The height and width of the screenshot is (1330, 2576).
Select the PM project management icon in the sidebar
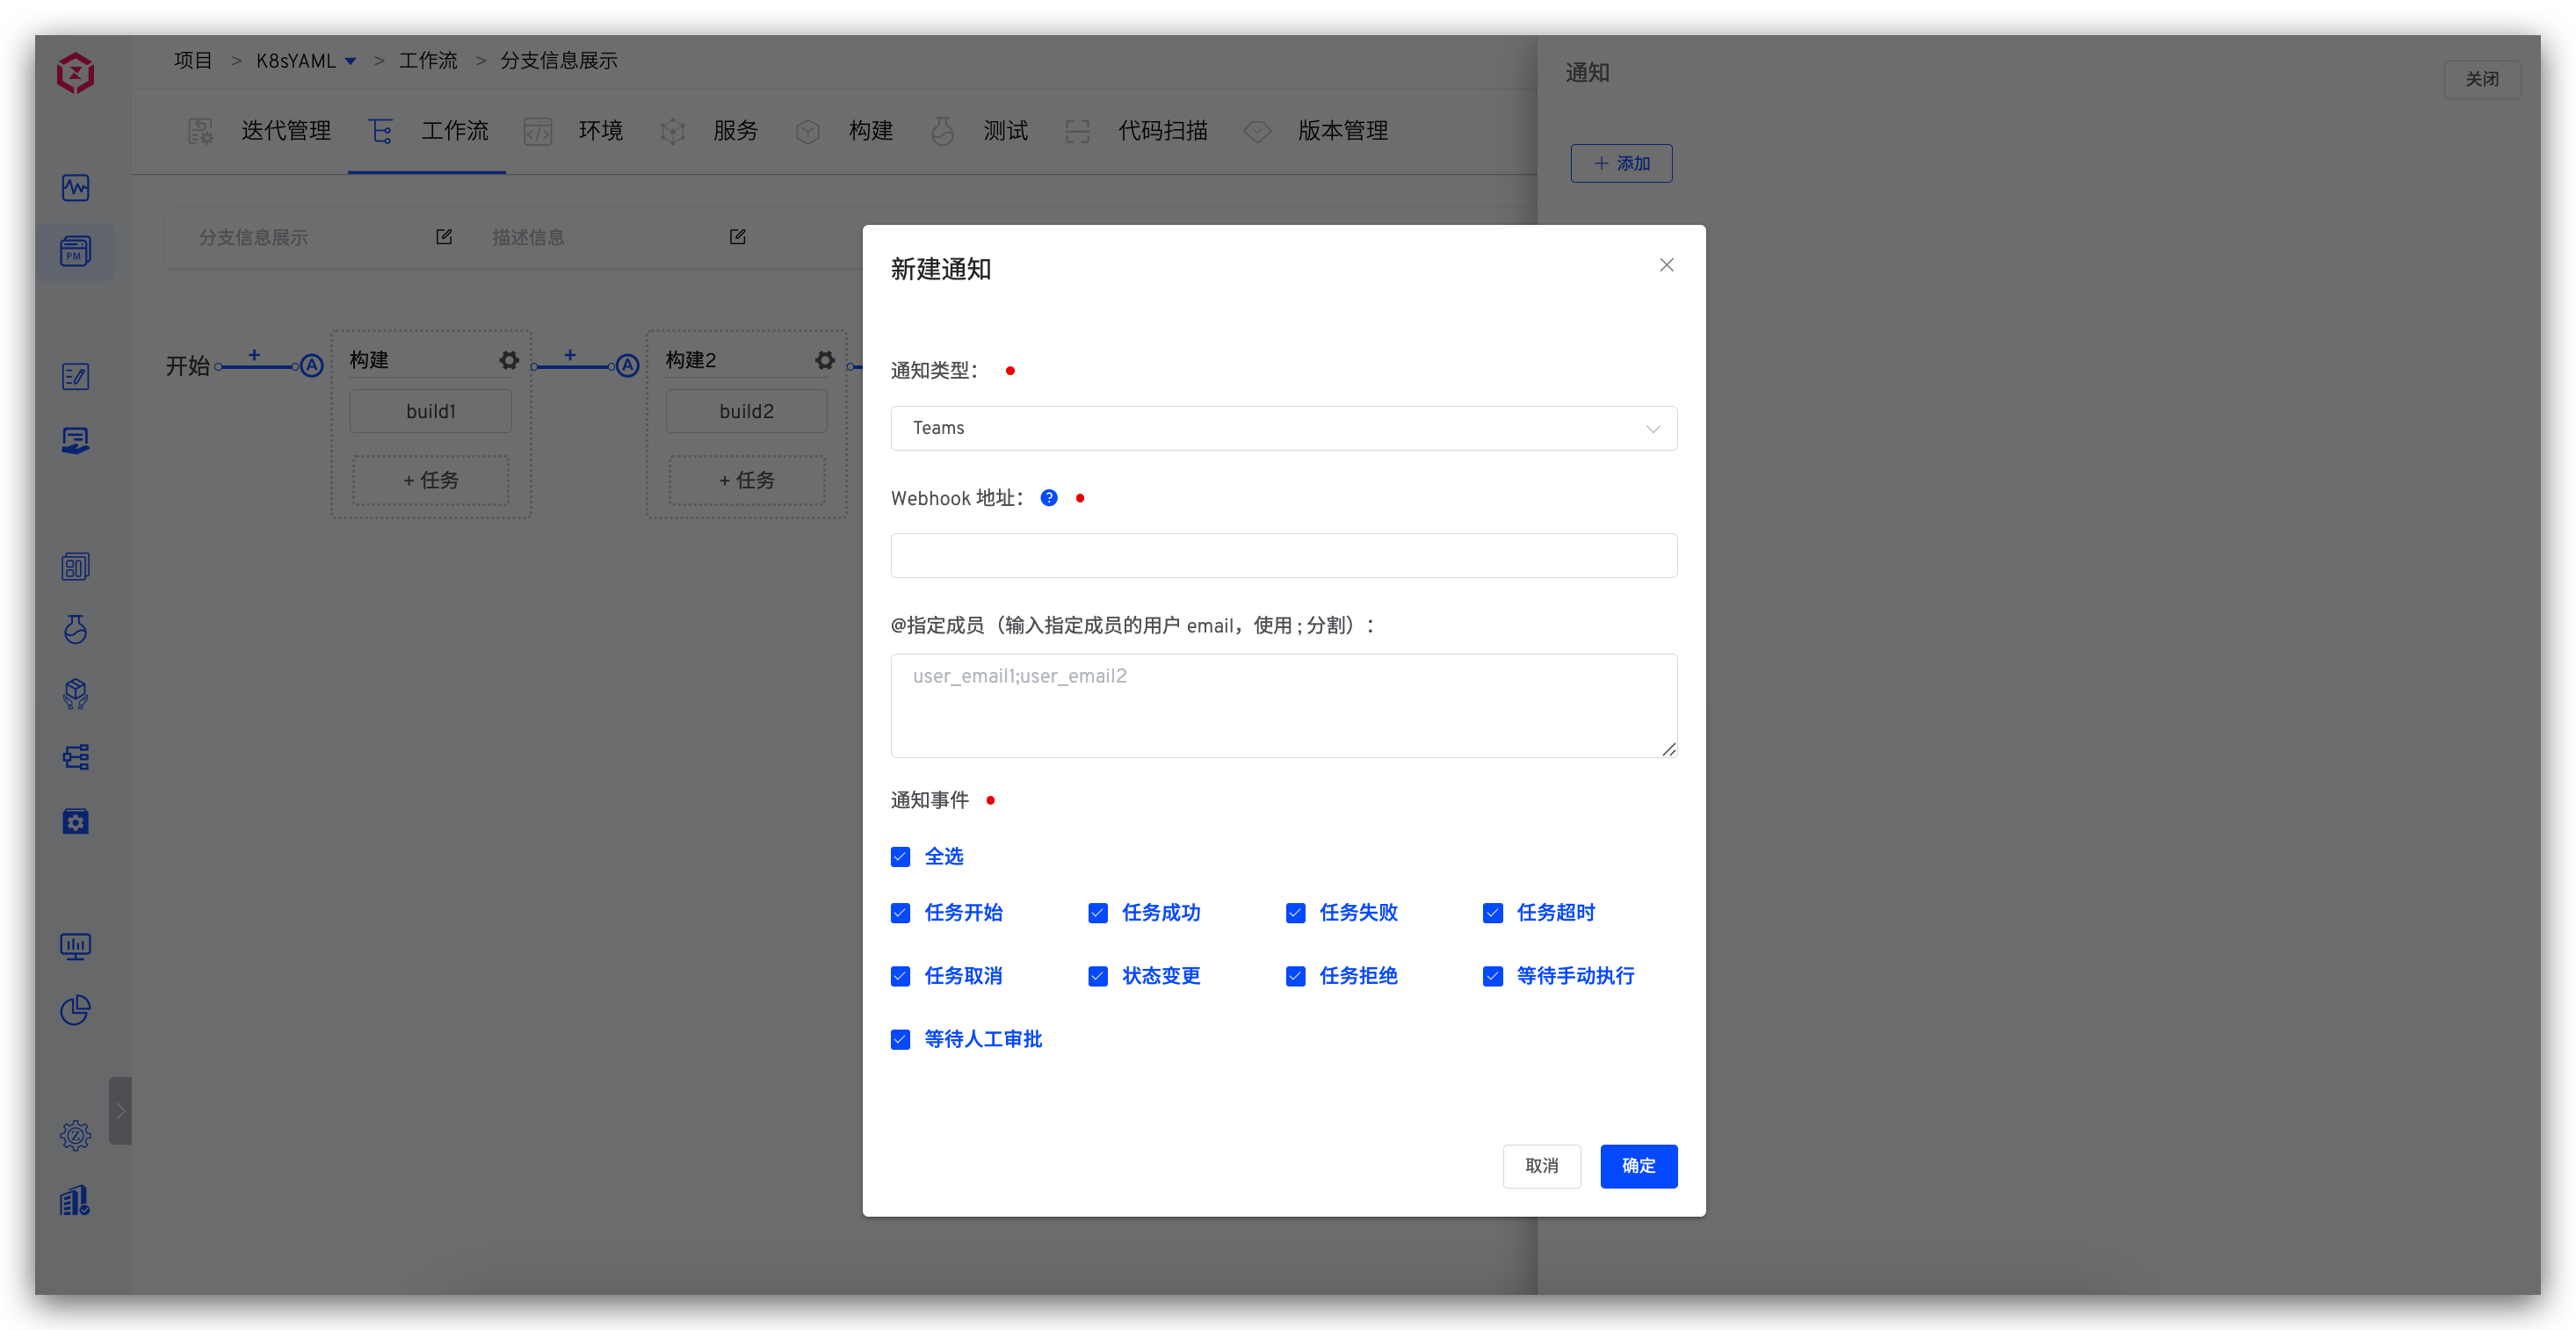75,251
